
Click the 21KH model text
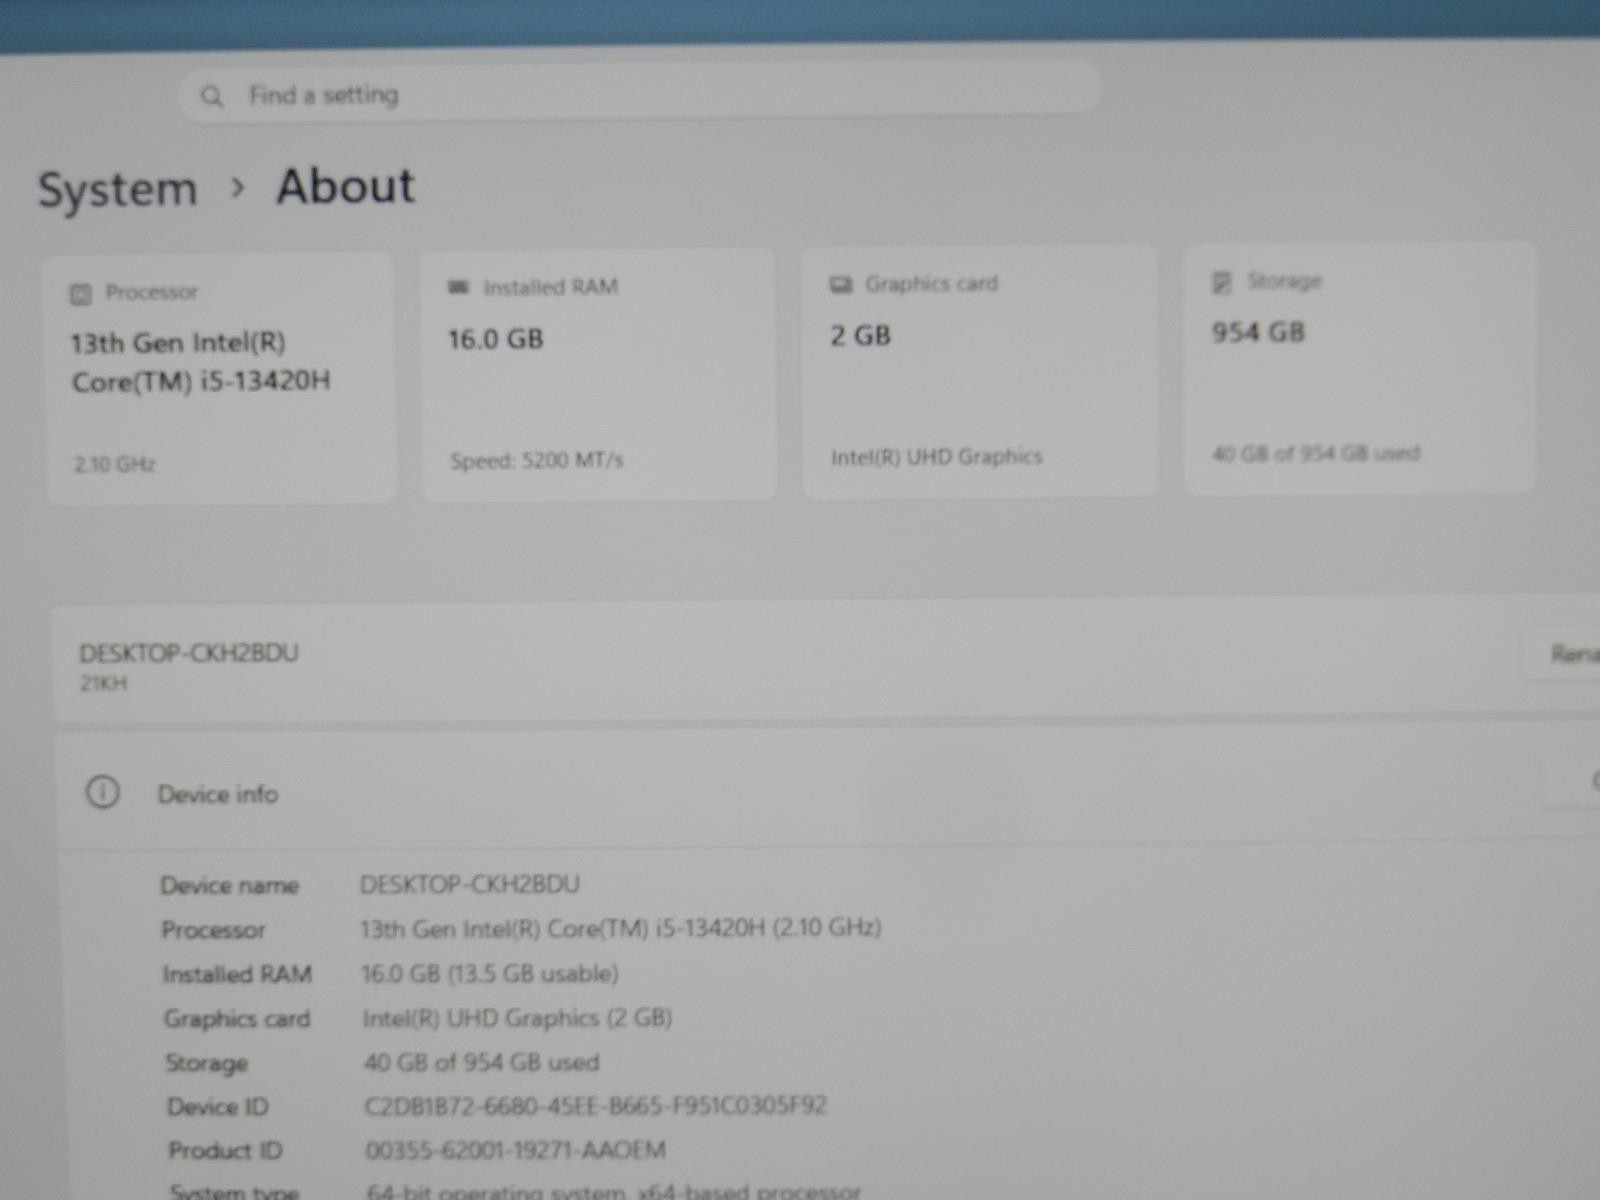tap(103, 684)
